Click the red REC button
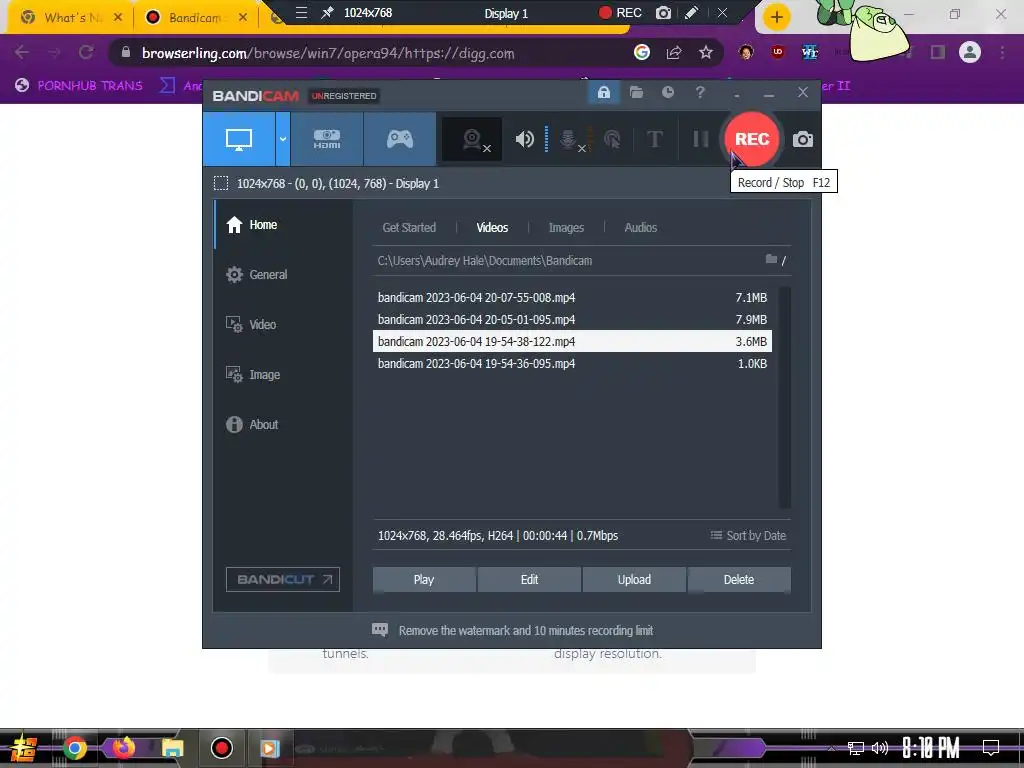1024x768 pixels. tap(752, 139)
